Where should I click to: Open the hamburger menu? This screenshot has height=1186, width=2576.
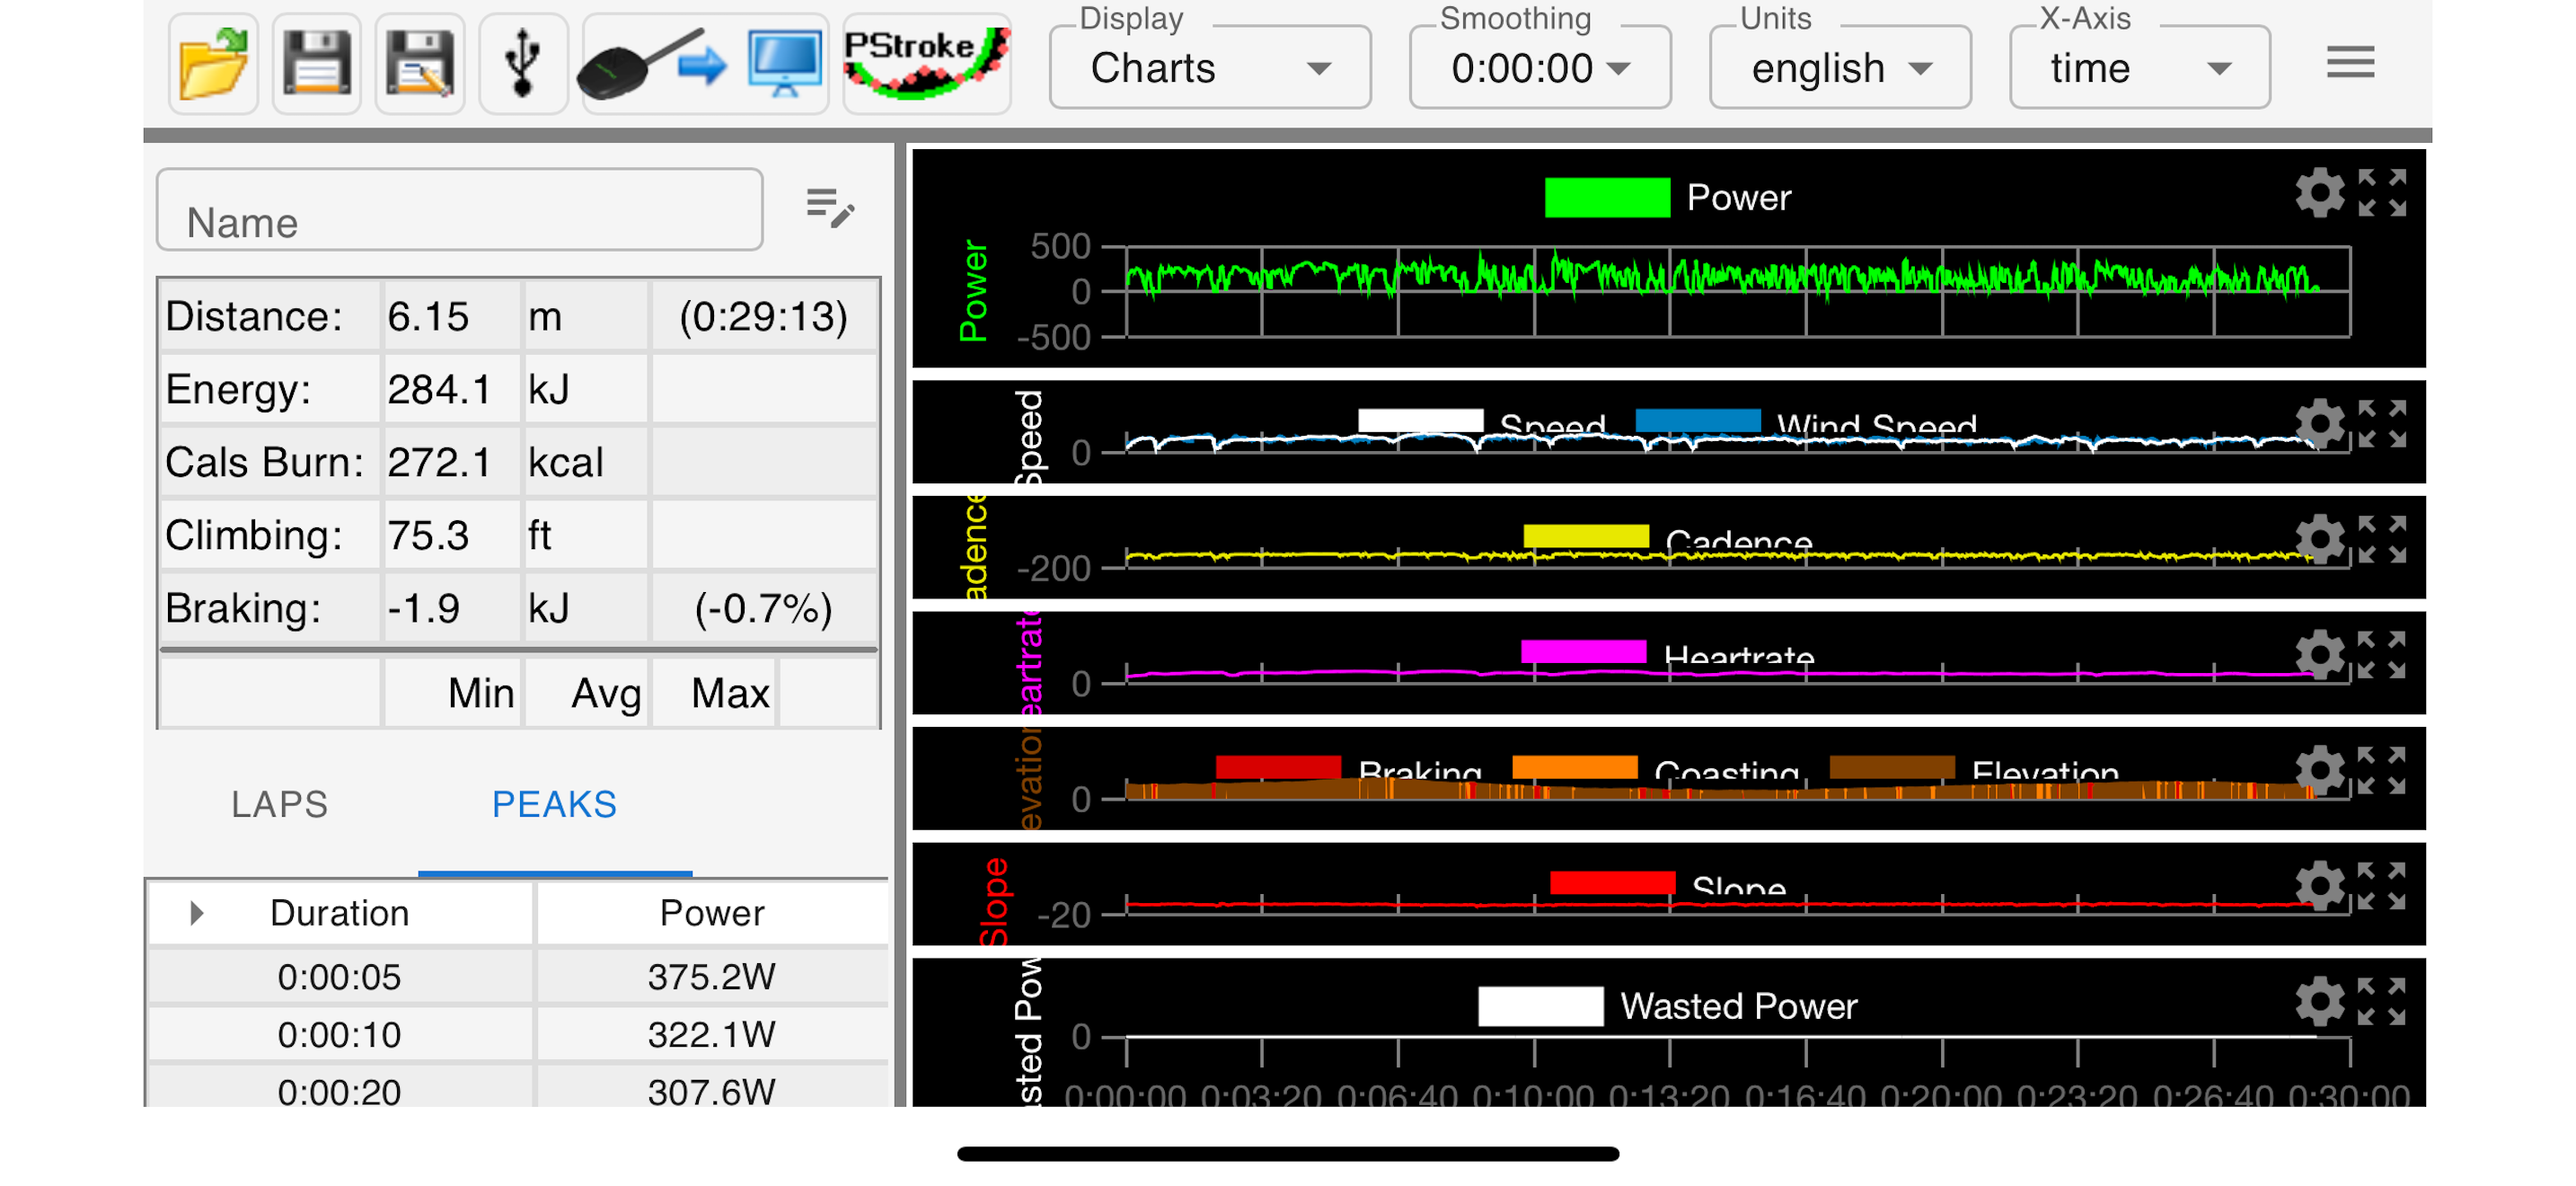[2350, 63]
